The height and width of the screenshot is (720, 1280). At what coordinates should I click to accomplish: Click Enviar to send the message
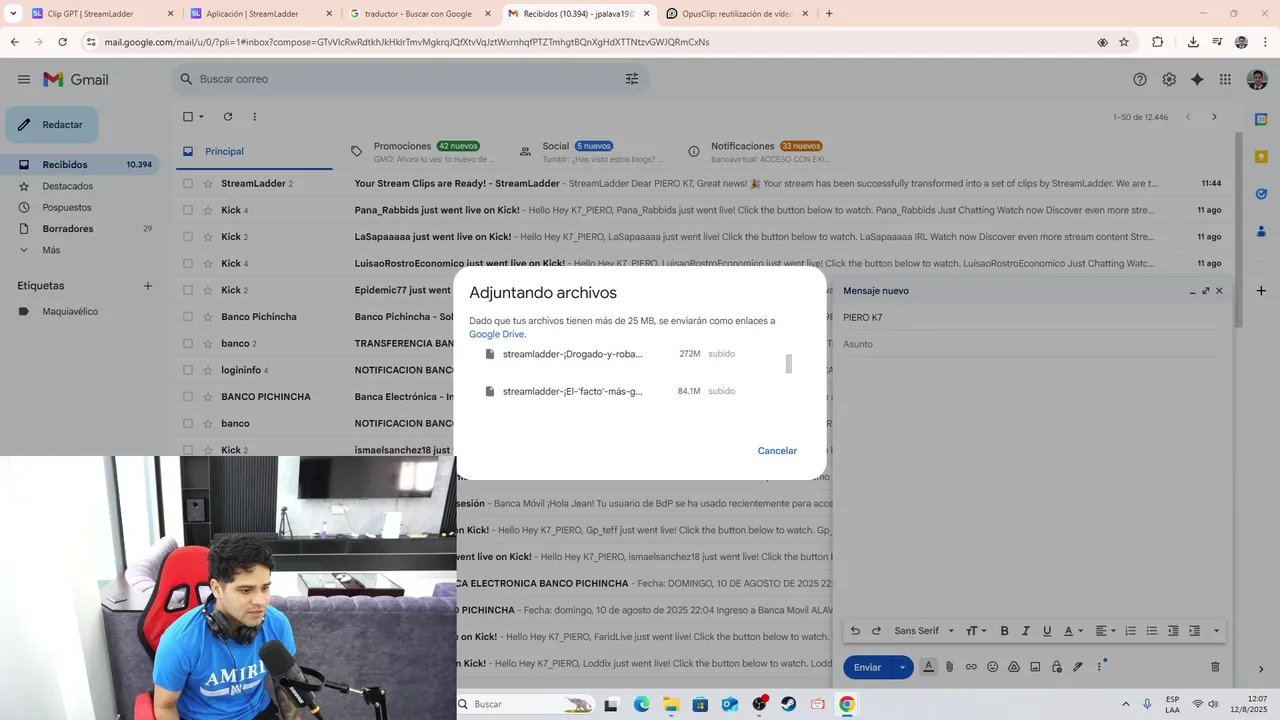click(x=867, y=667)
